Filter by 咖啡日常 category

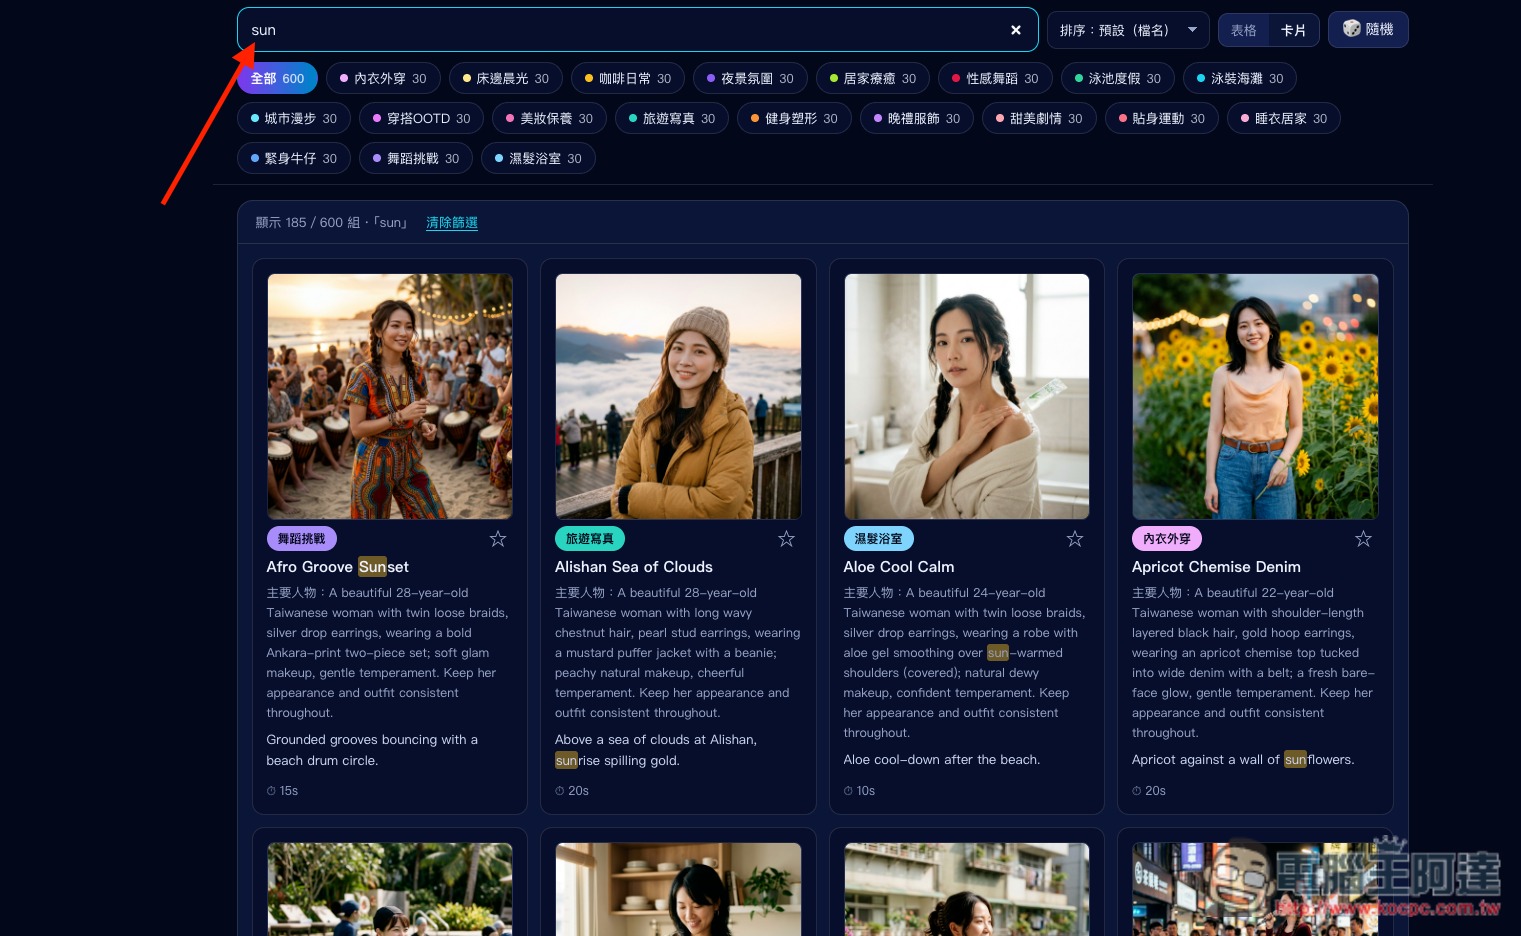(x=628, y=78)
